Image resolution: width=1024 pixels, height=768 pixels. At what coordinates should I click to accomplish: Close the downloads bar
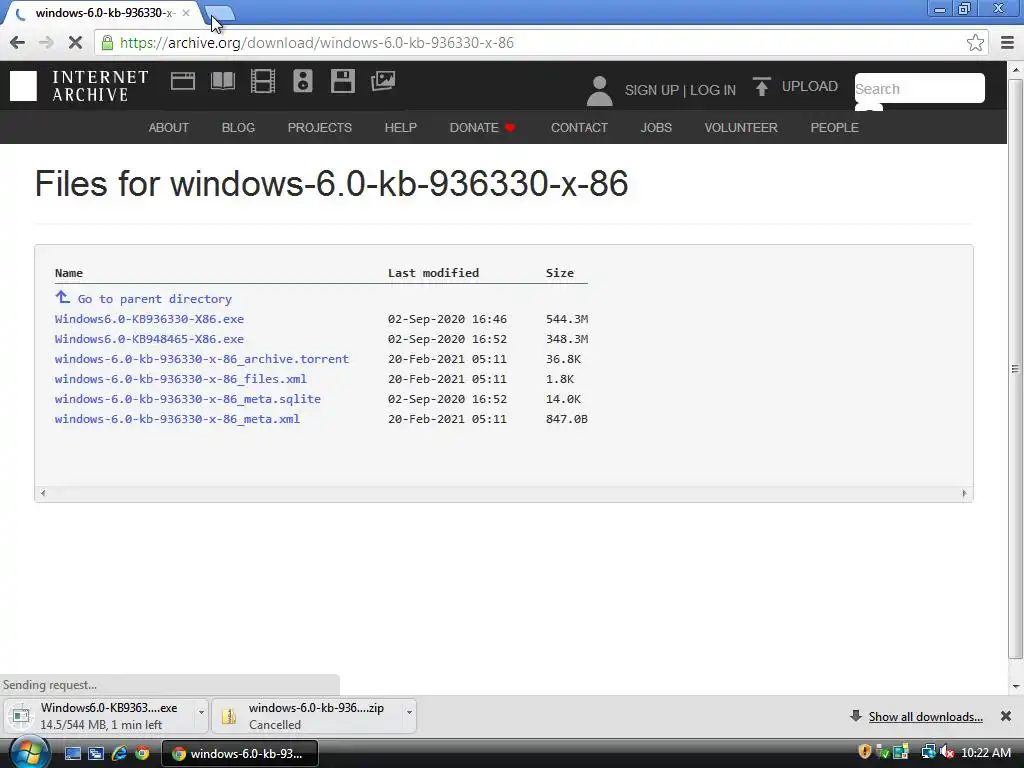[x=1006, y=716]
